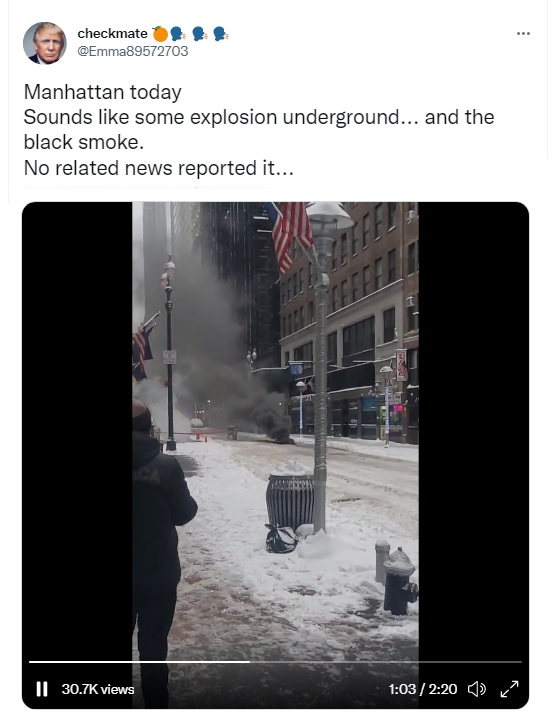Seek within the unplayed grey timeline portion
Screen dimensions: 556x716
pos(386,661)
